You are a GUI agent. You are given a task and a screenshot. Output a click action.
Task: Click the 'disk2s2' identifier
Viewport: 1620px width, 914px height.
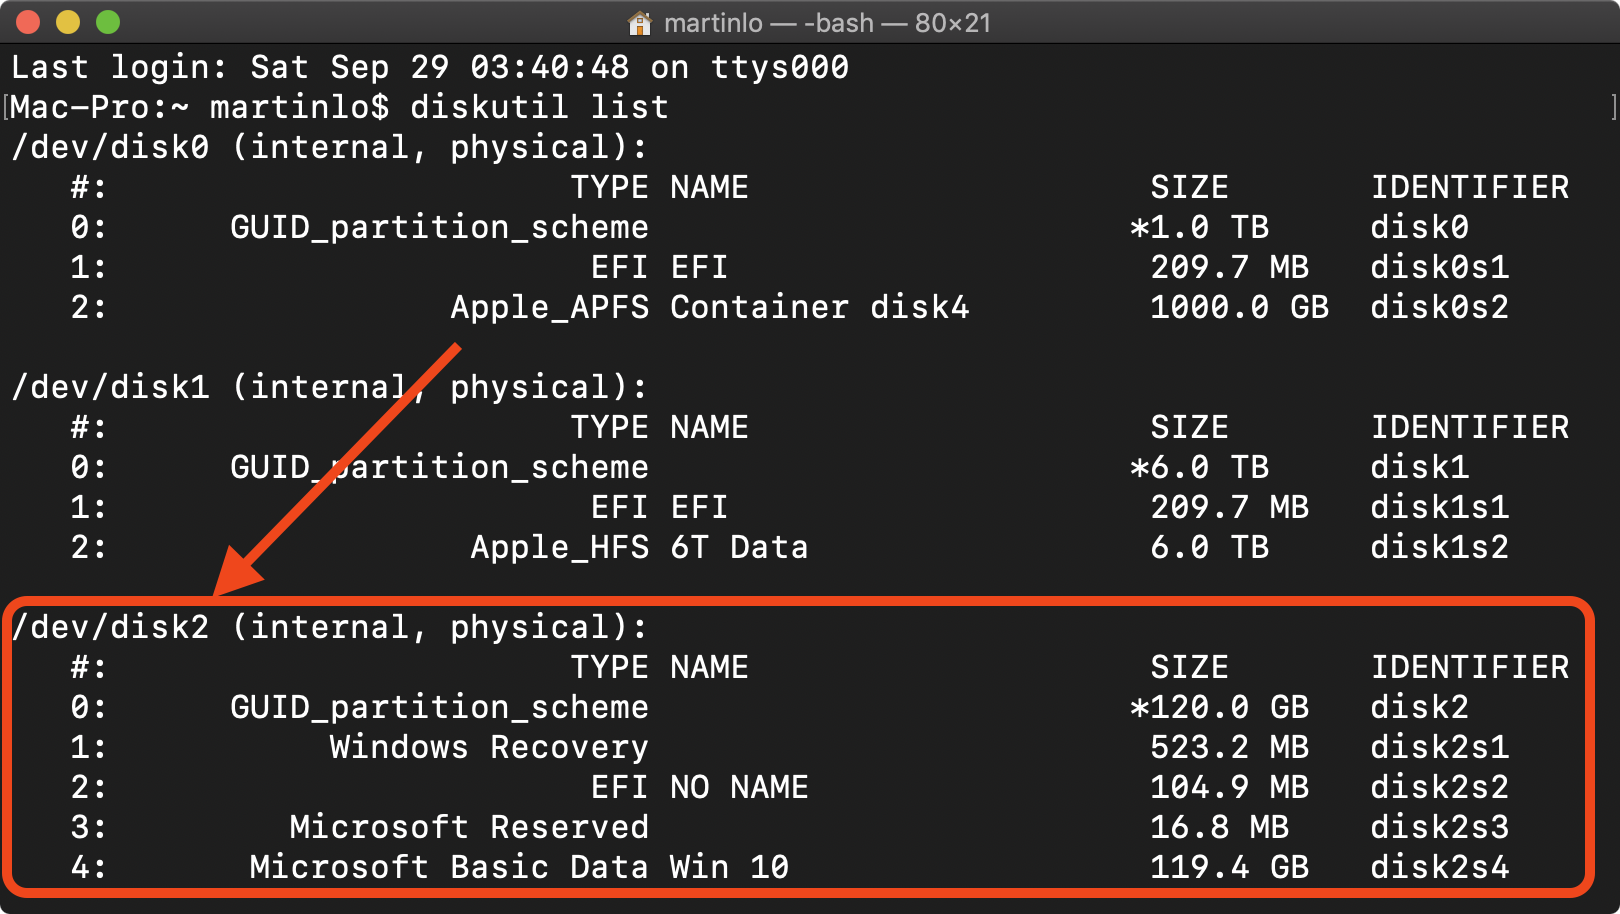[1439, 787]
